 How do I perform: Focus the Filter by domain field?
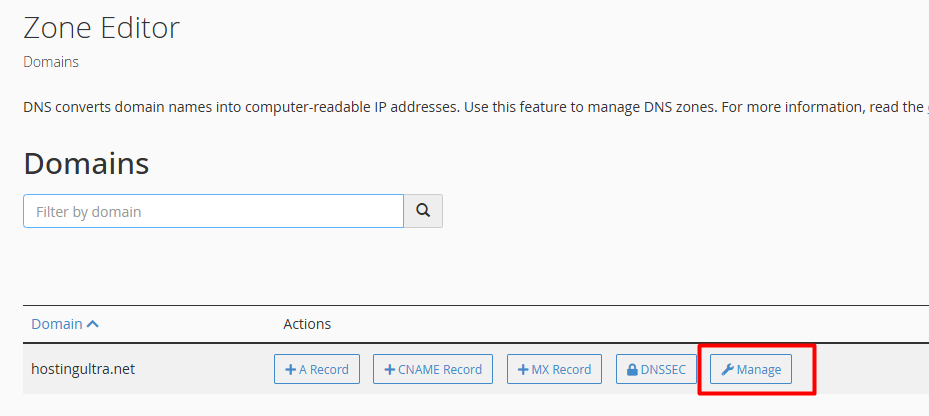[x=213, y=211]
